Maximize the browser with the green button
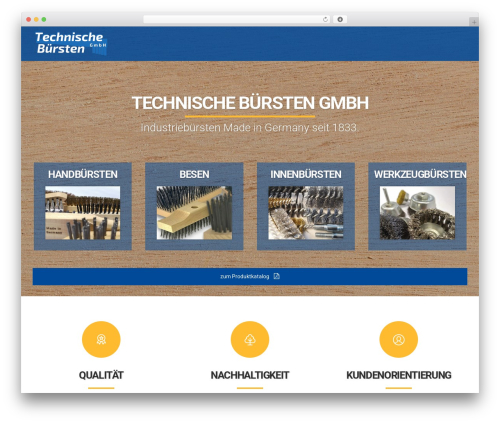 [x=44, y=20]
